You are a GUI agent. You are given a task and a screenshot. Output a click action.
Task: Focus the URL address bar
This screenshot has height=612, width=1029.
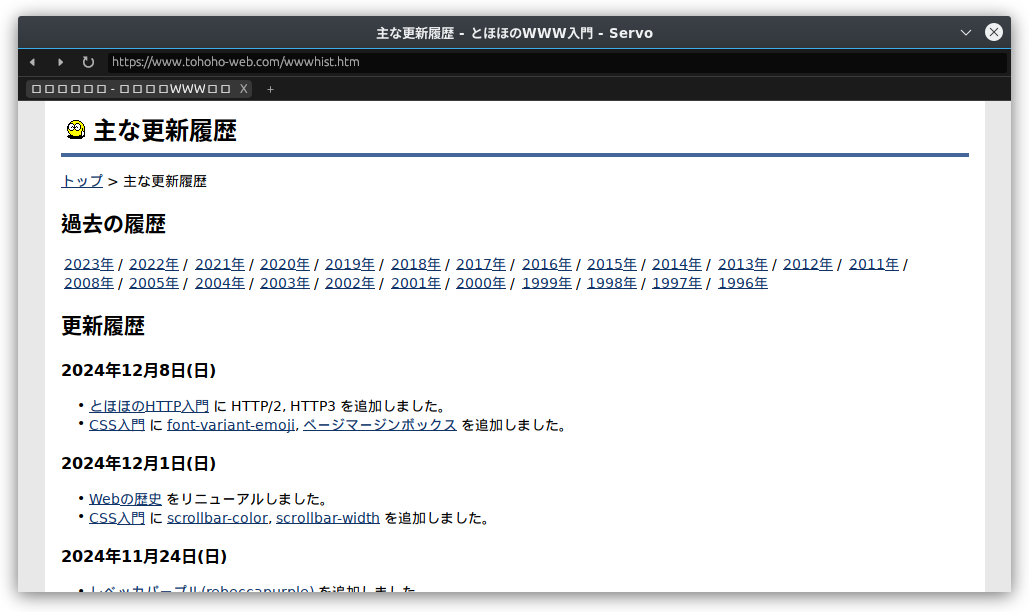tap(556, 62)
